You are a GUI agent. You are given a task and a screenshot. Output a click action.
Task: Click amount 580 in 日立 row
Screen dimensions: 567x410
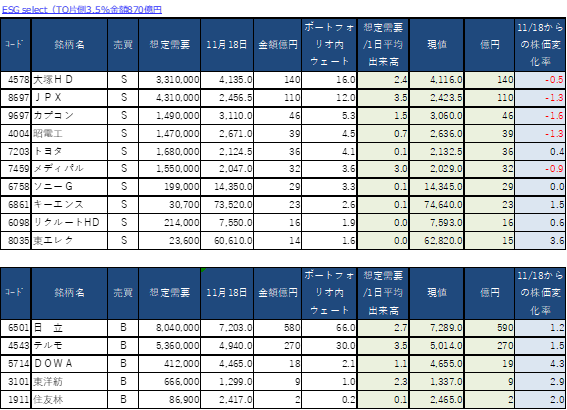(x=278, y=328)
